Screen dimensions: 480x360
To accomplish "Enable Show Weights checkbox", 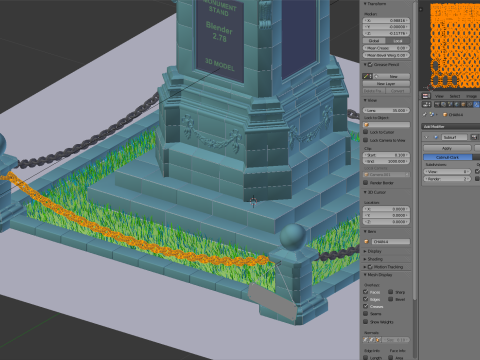I will [366, 322].
